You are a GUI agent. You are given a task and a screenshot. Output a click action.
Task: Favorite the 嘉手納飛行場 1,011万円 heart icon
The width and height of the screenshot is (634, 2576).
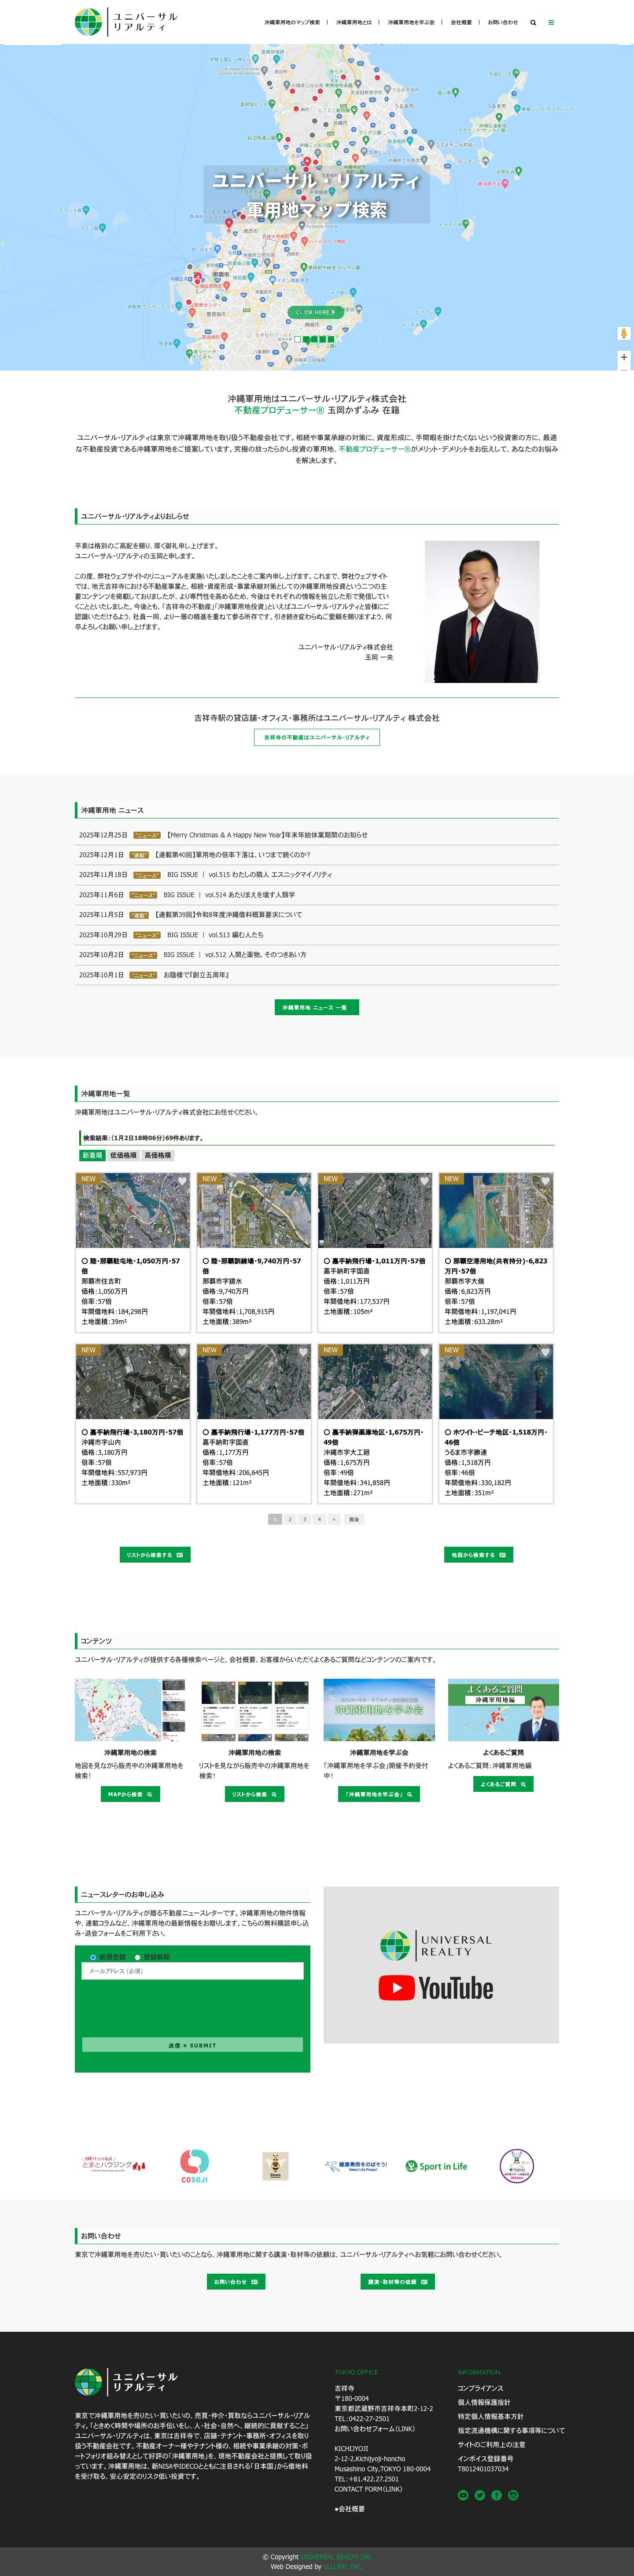click(424, 1181)
